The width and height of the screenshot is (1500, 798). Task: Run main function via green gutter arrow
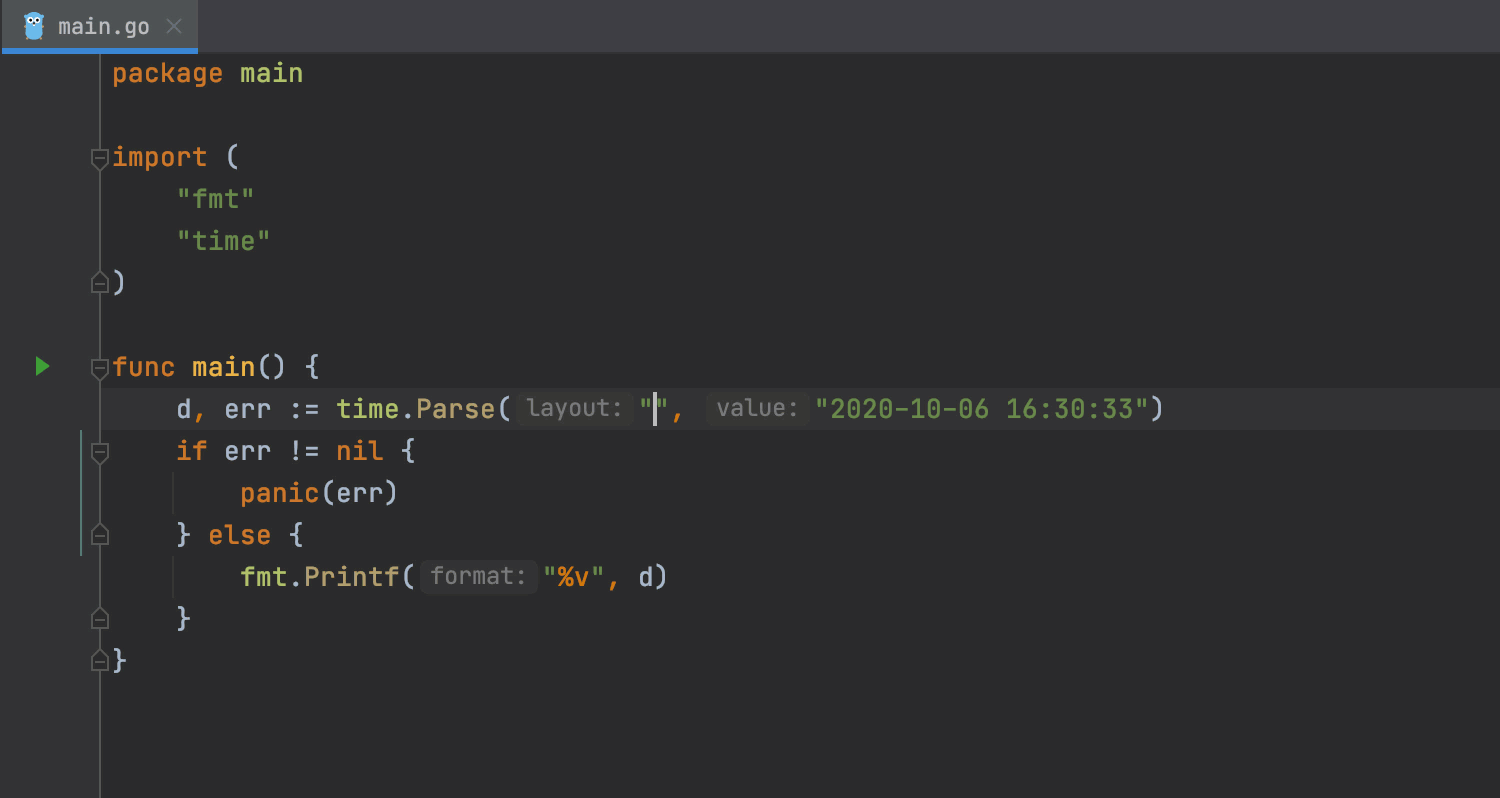click(x=42, y=367)
